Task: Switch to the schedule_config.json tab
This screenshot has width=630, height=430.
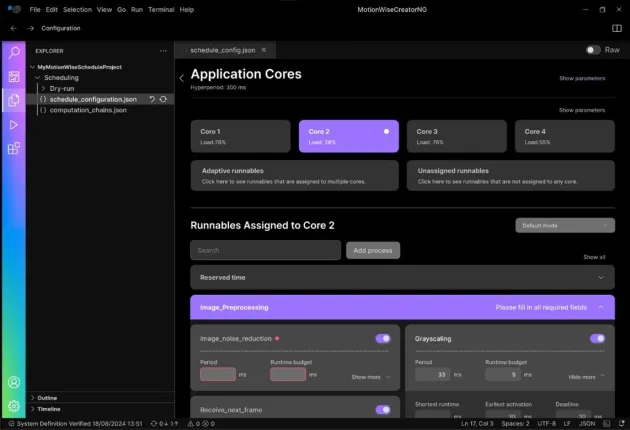Action: 224,49
